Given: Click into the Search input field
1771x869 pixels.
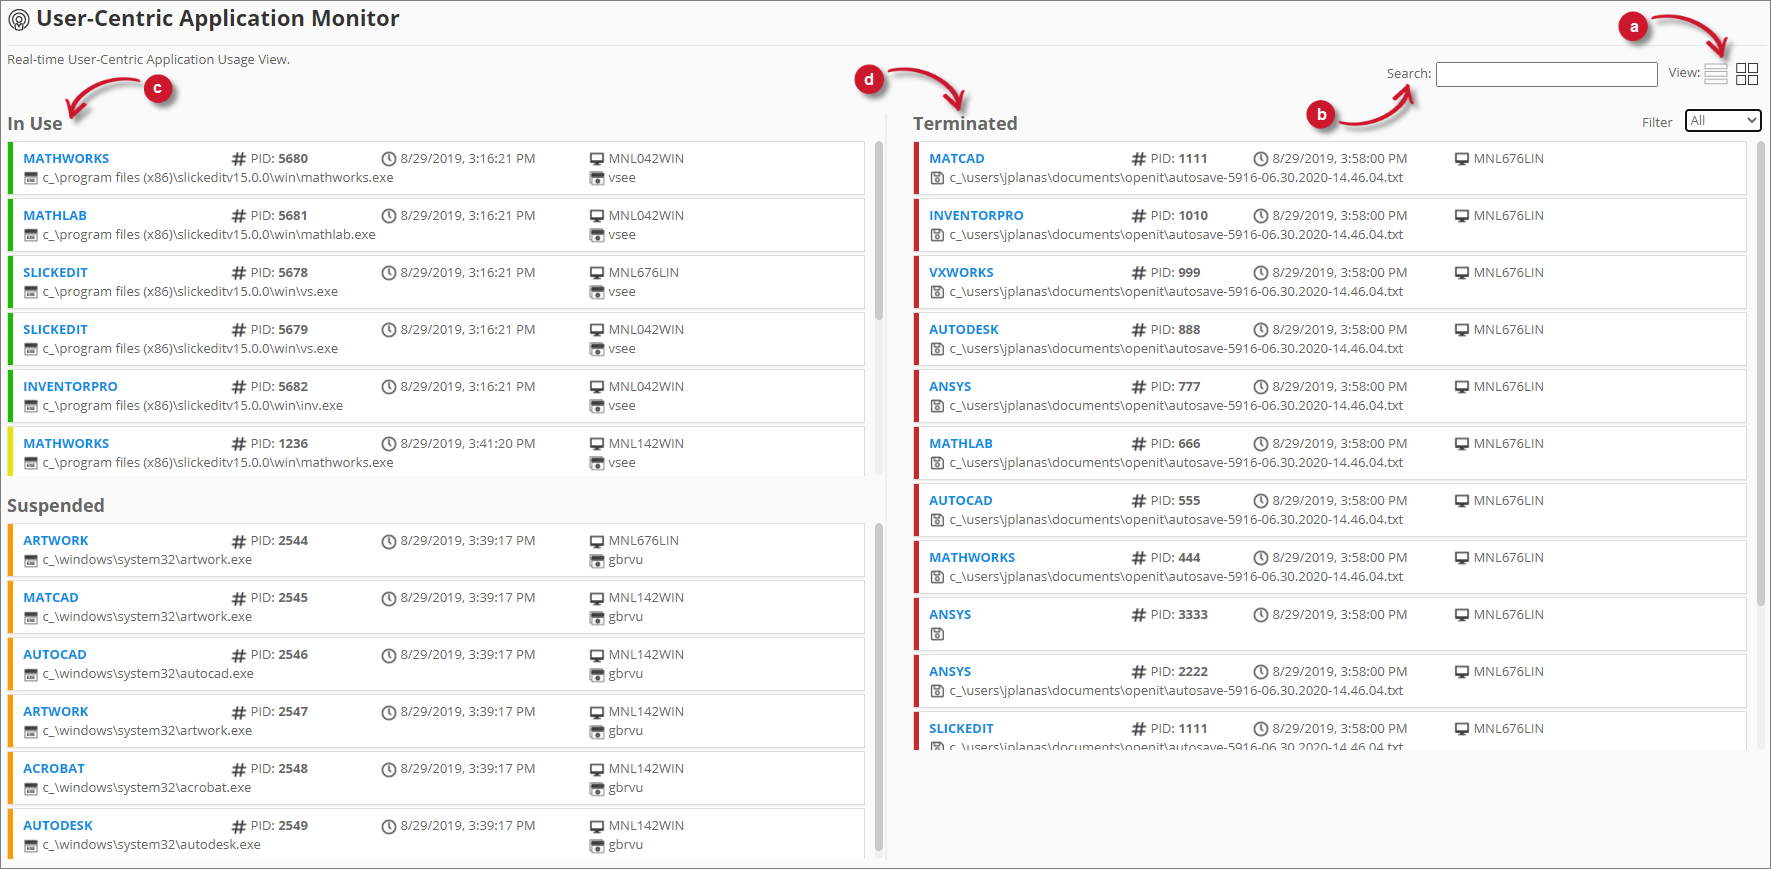Looking at the screenshot, I should click(1547, 74).
